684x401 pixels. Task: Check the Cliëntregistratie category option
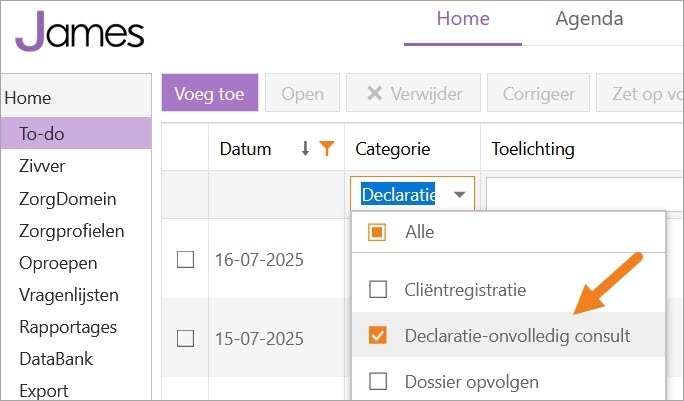[378, 290]
